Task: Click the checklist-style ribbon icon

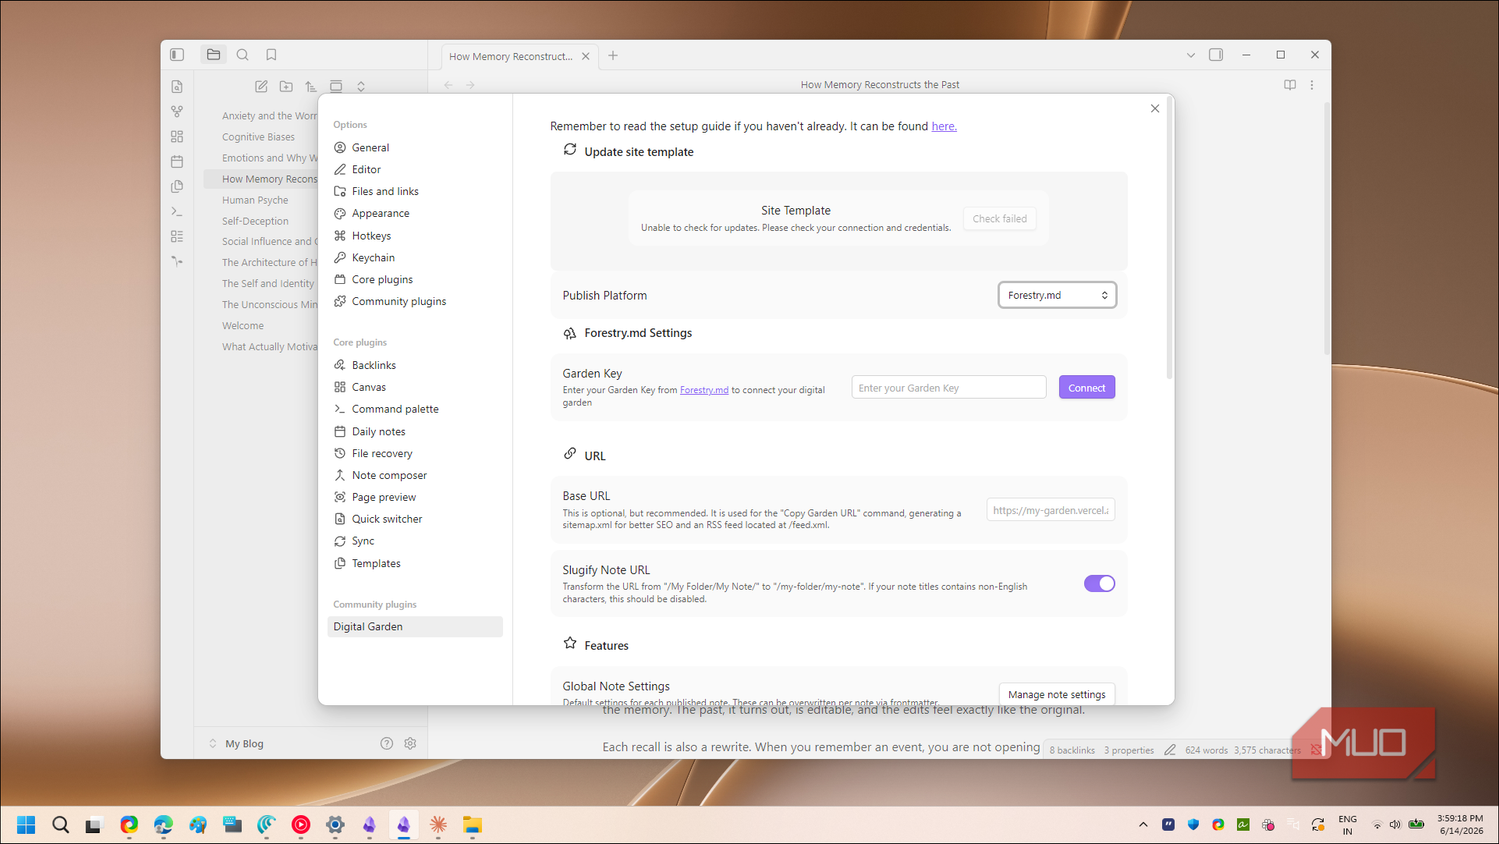Action: pyautogui.click(x=177, y=237)
